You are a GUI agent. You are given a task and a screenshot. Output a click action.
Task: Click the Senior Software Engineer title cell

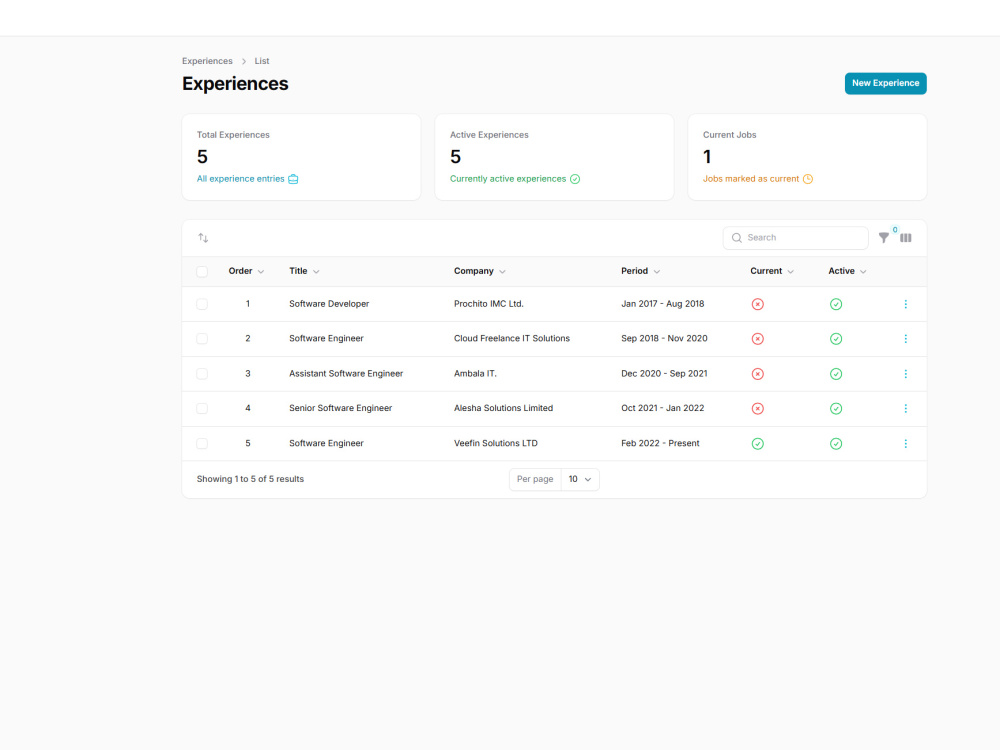tap(341, 408)
